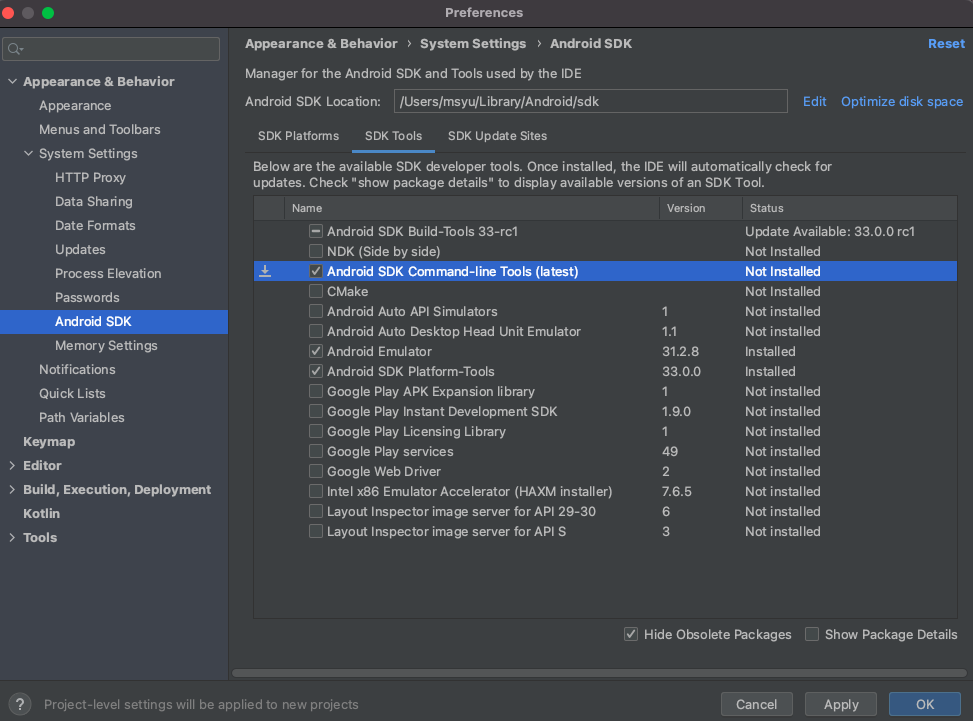Switch to SDK Platforms tab
973x721 pixels.
(x=298, y=136)
